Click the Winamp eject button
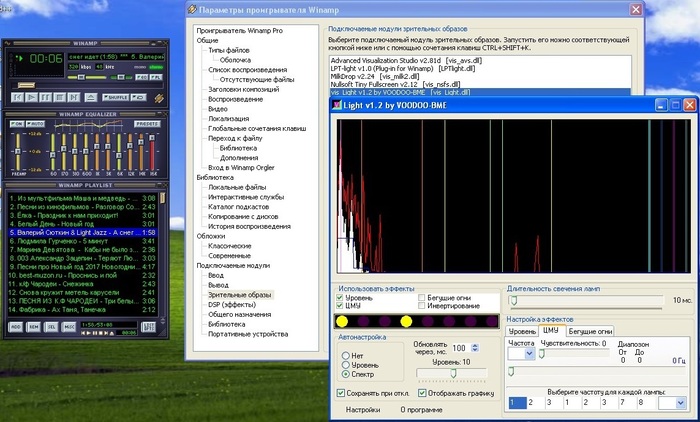 92,97
